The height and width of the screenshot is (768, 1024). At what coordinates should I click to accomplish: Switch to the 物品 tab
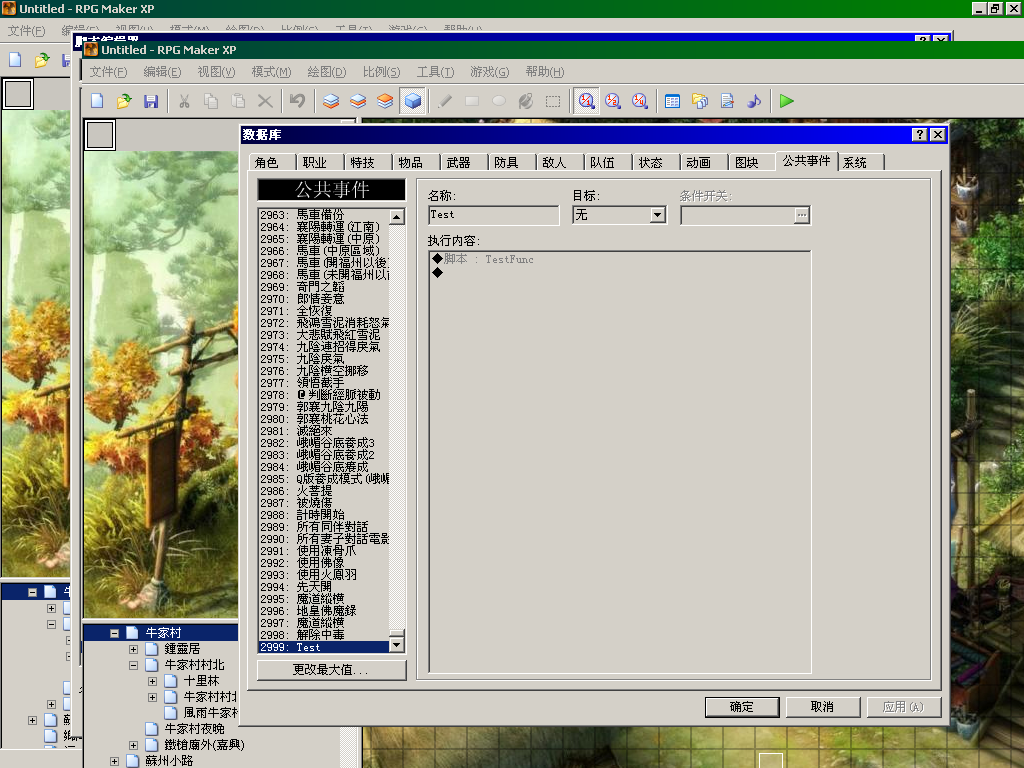tap(411, 163)
